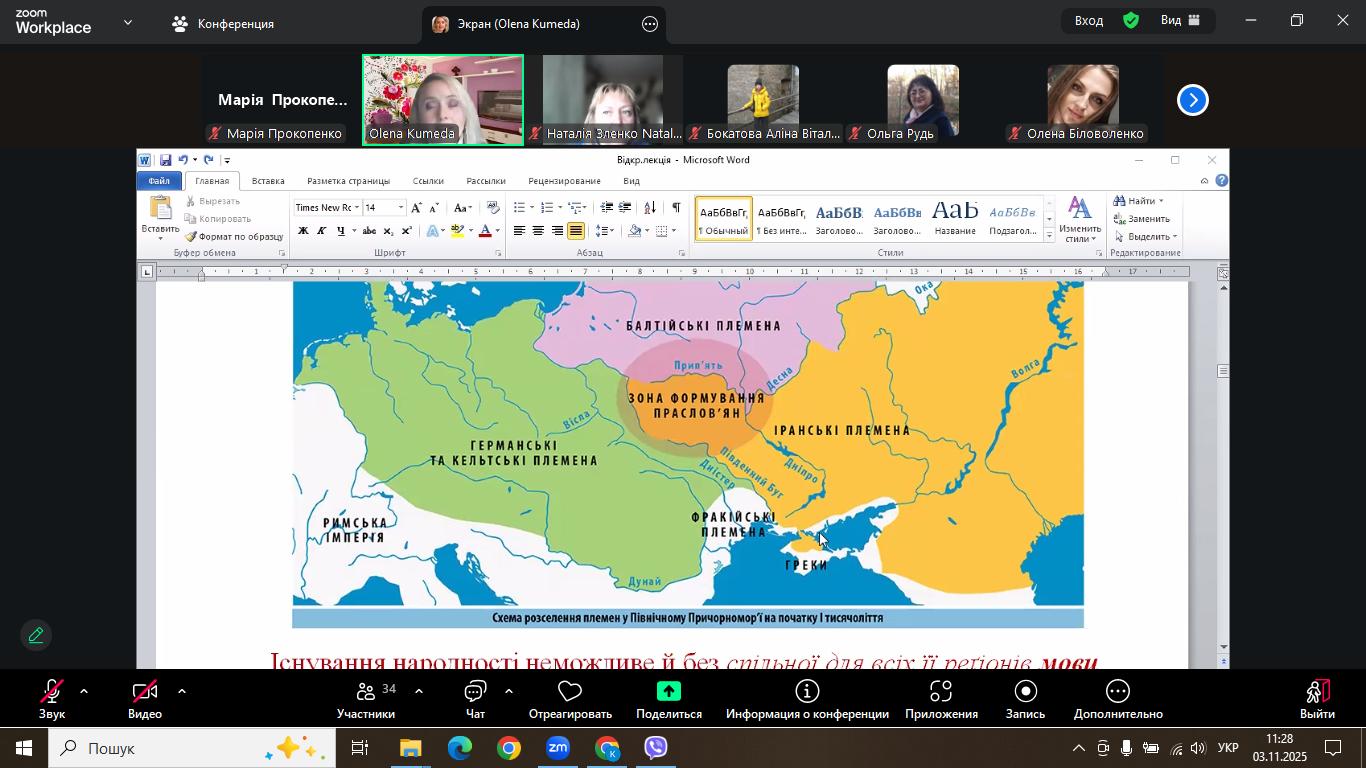Viewport: 1366px width, 768px height.
Task: Open the Zoom annotation pencil tool
Action: (36, 635)
